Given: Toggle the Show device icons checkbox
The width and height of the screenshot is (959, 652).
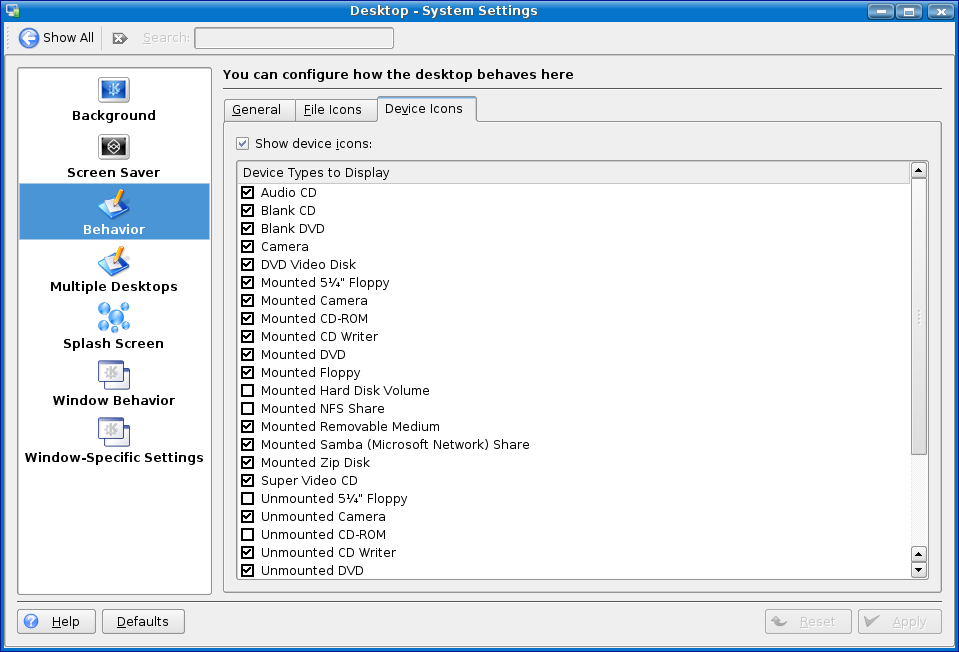Looking at the screenshot, I should click(243, 143).
